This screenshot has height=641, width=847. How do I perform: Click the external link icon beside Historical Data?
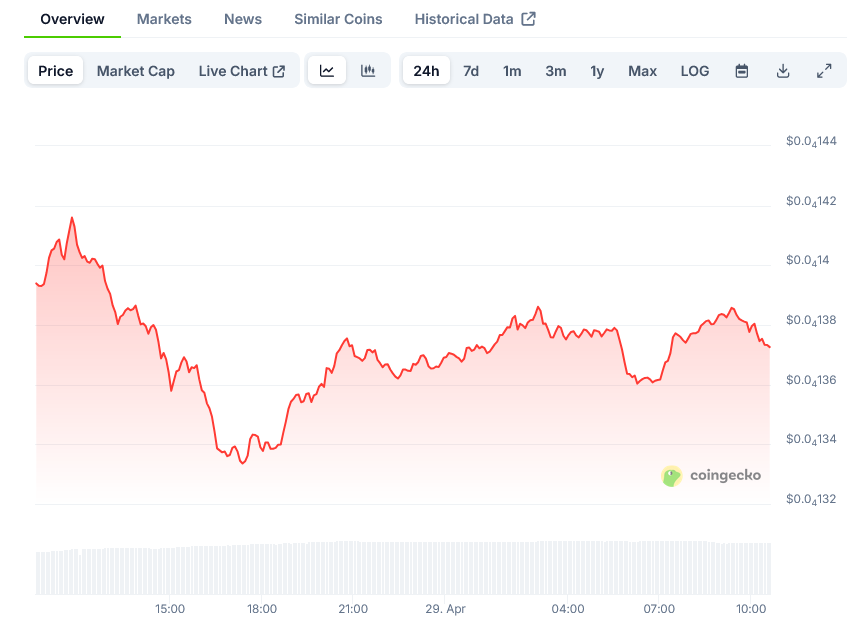[529, 19]
